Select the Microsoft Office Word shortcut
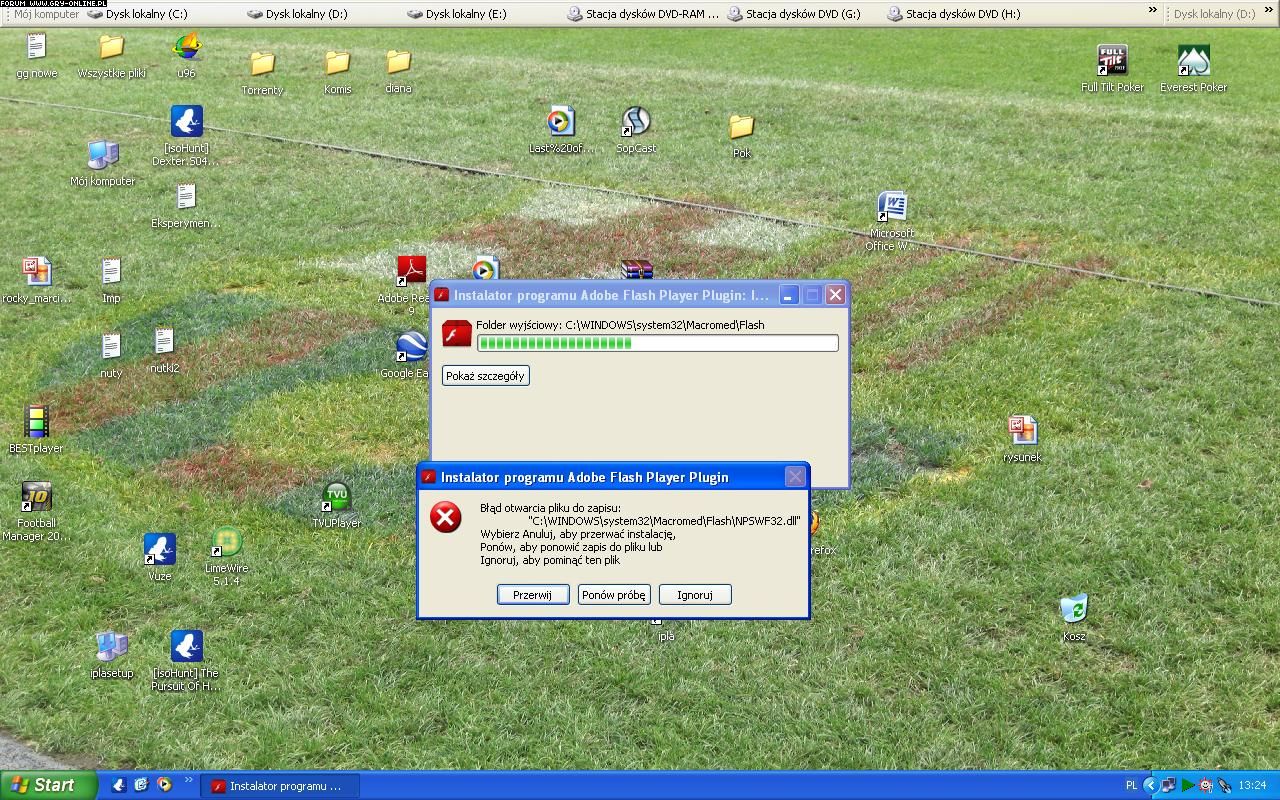The height and width of the screenshot is (800, 1280). (891, 208)
